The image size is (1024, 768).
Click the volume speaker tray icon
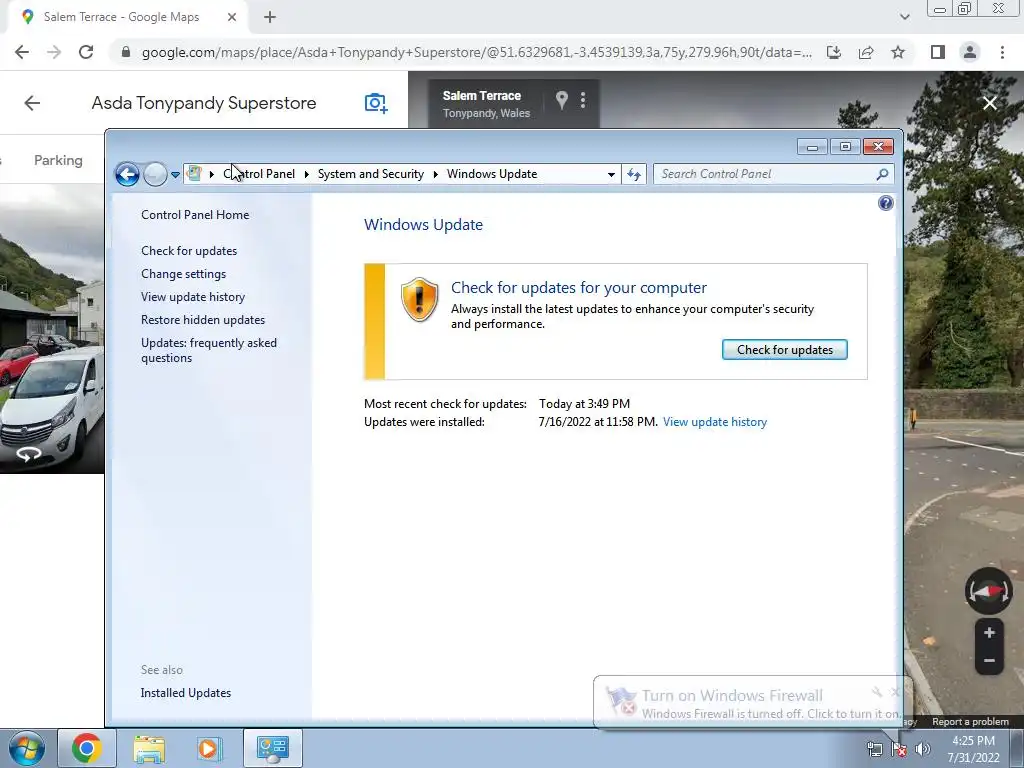click(x=923, y=749)
